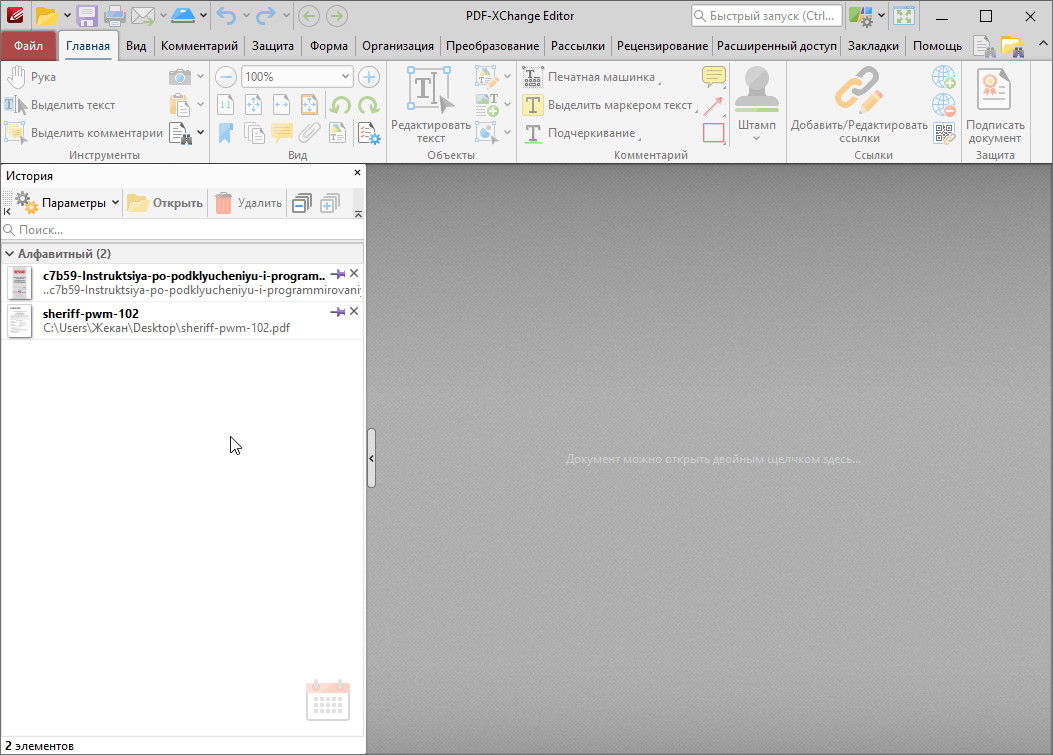Click the Zoom out minus button
Image resolution: width=1053 pixels, height=755 pixels.
[x=226, y=77]
